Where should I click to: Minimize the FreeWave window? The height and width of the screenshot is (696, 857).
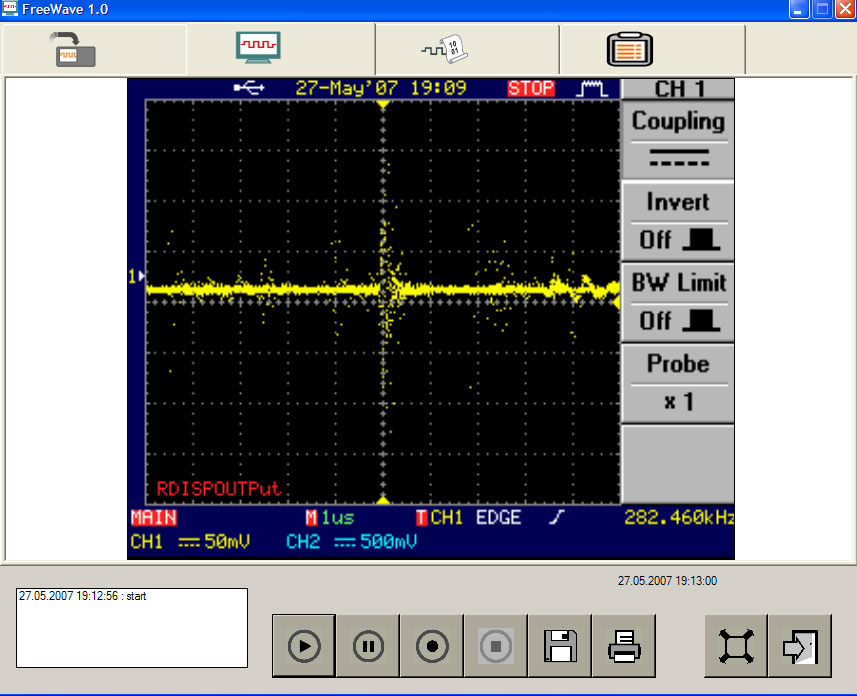click(x=799, y=9)
